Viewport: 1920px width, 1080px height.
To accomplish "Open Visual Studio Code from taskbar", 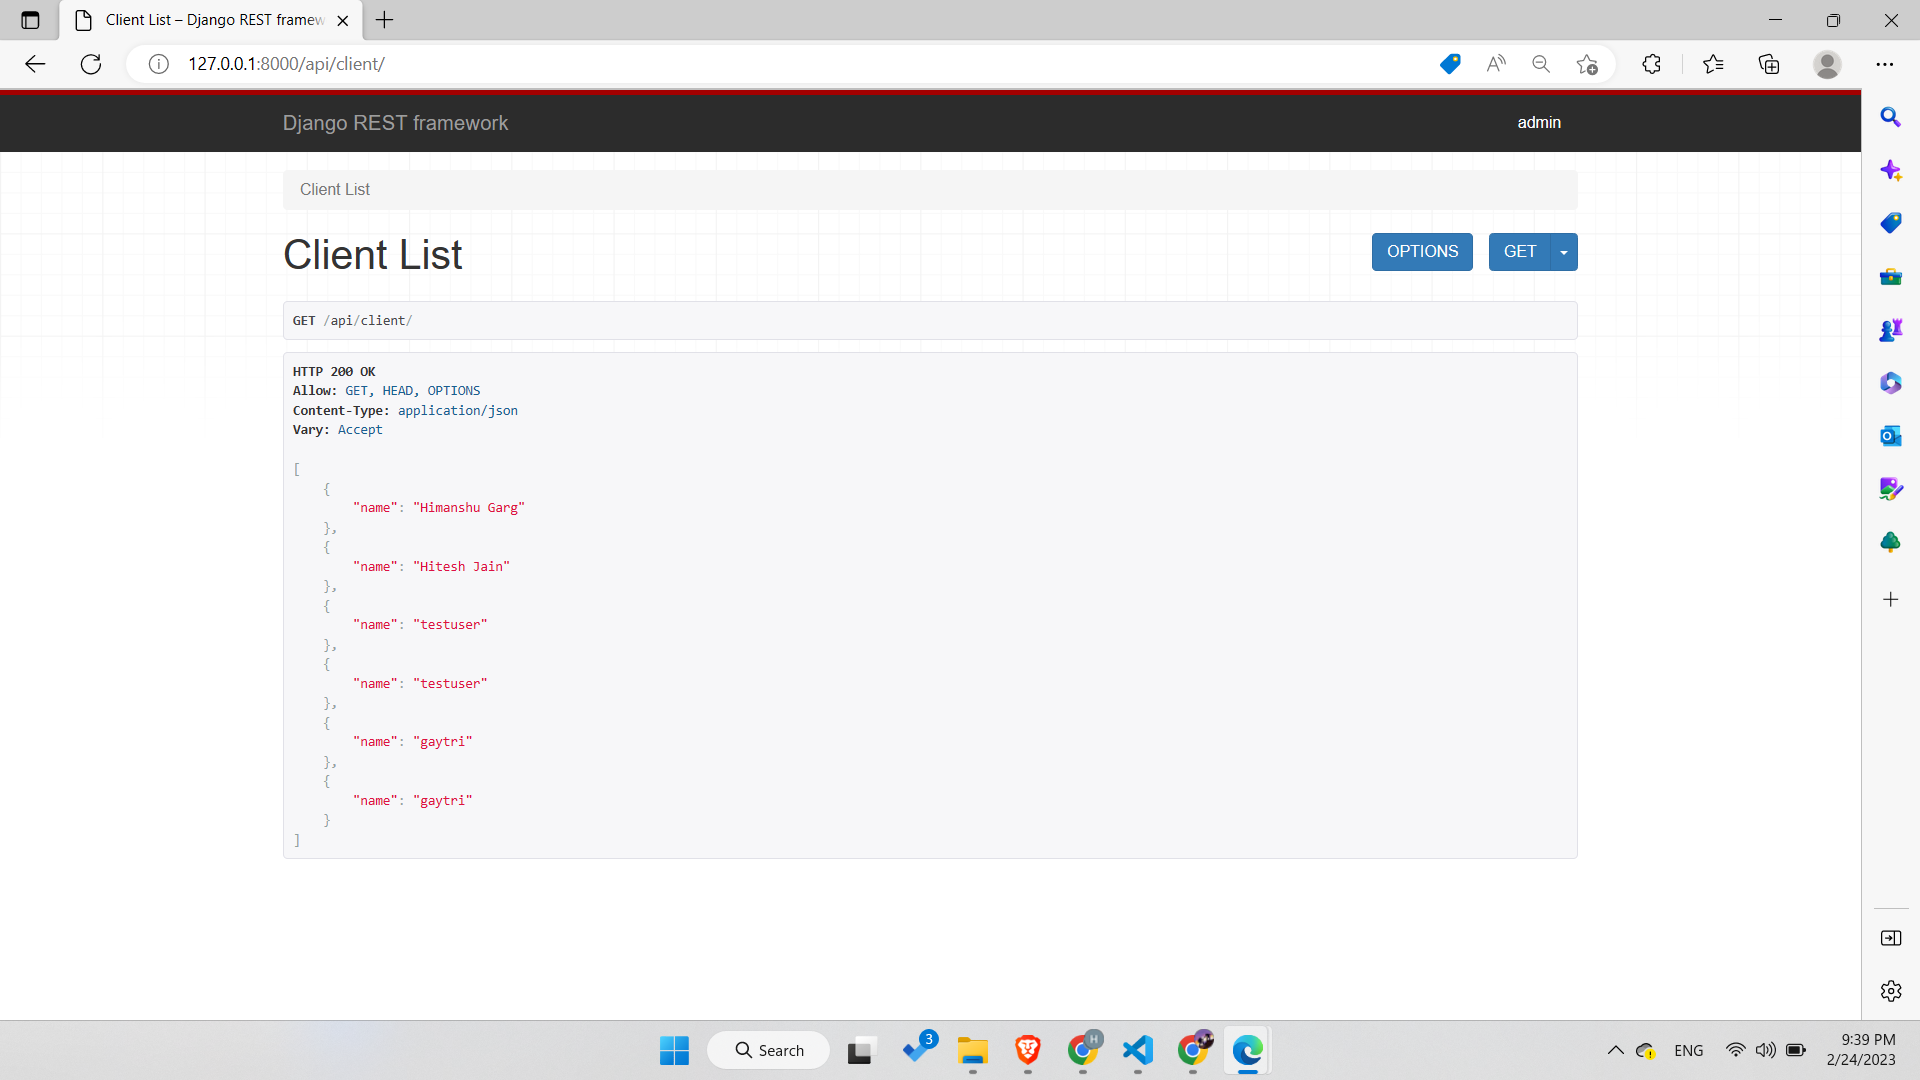I will (1137, 1050).
